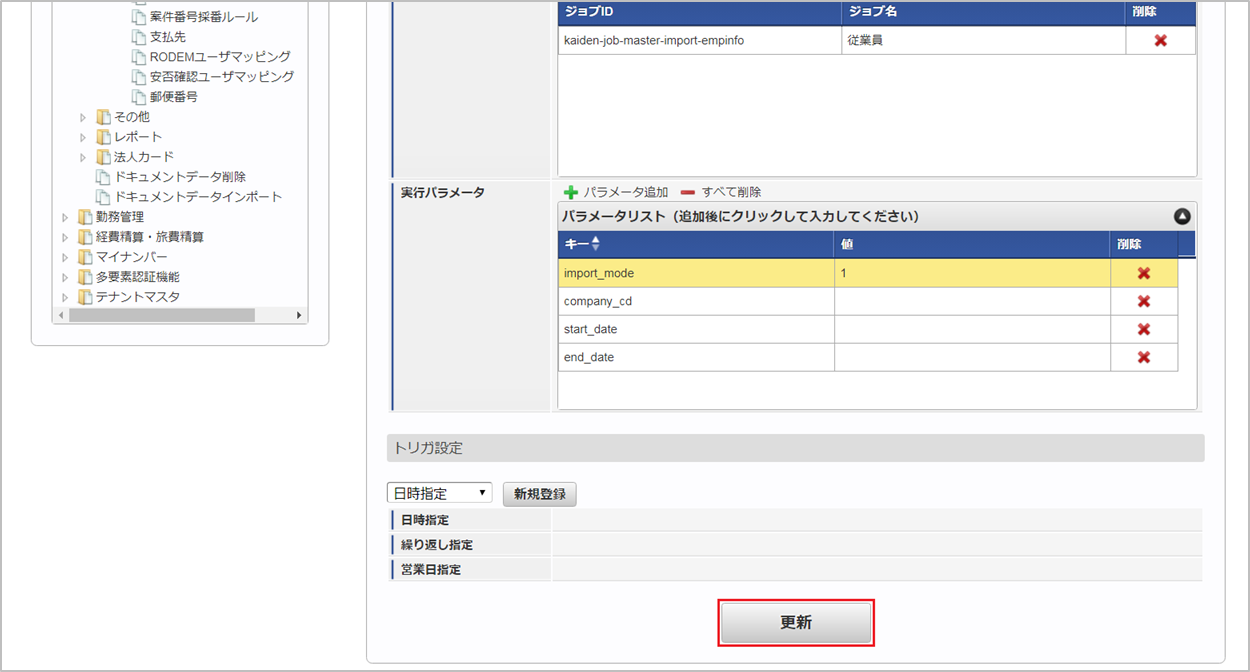This screenshot has height=672, width=1250.
Task: Expand the 法人カード folder
Action: point(84,157)
